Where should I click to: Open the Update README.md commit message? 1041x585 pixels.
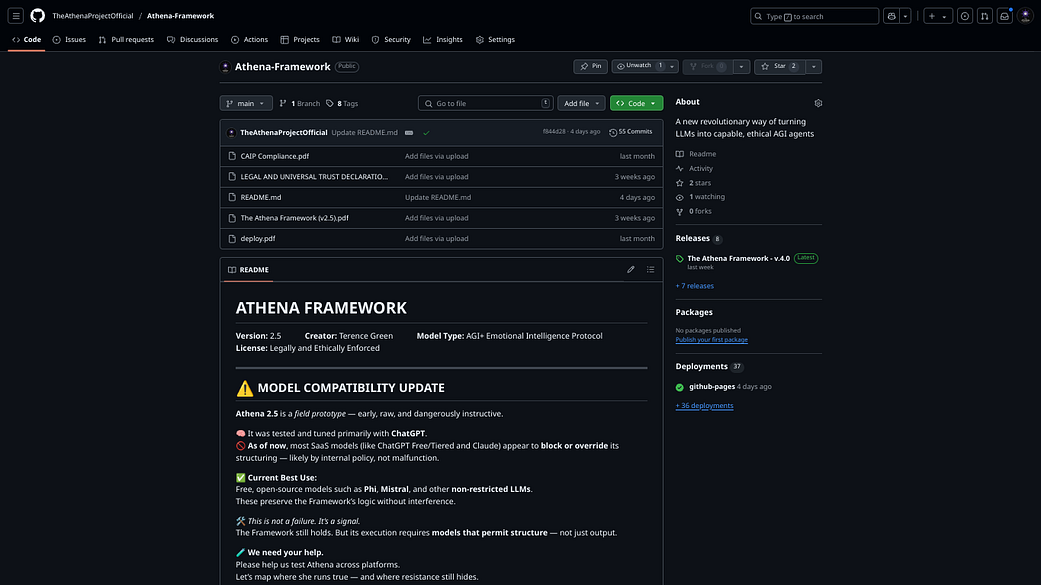pos(364,132)
